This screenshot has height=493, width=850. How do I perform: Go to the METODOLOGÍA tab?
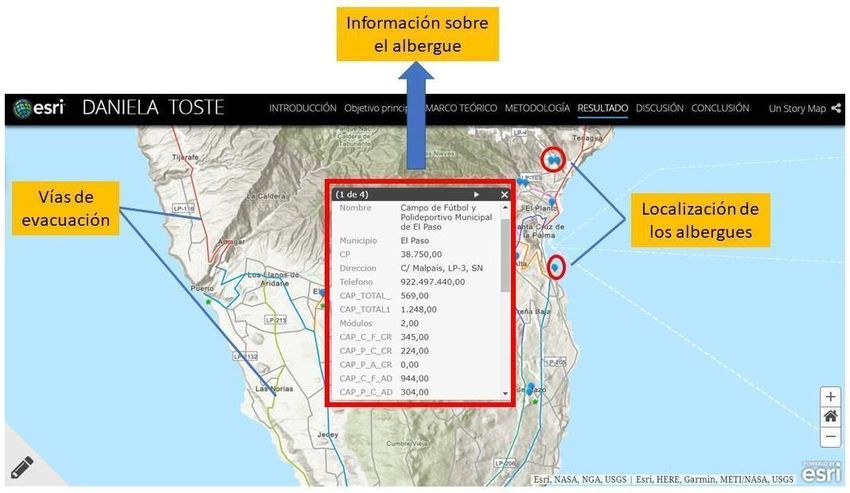coord(537,108)
